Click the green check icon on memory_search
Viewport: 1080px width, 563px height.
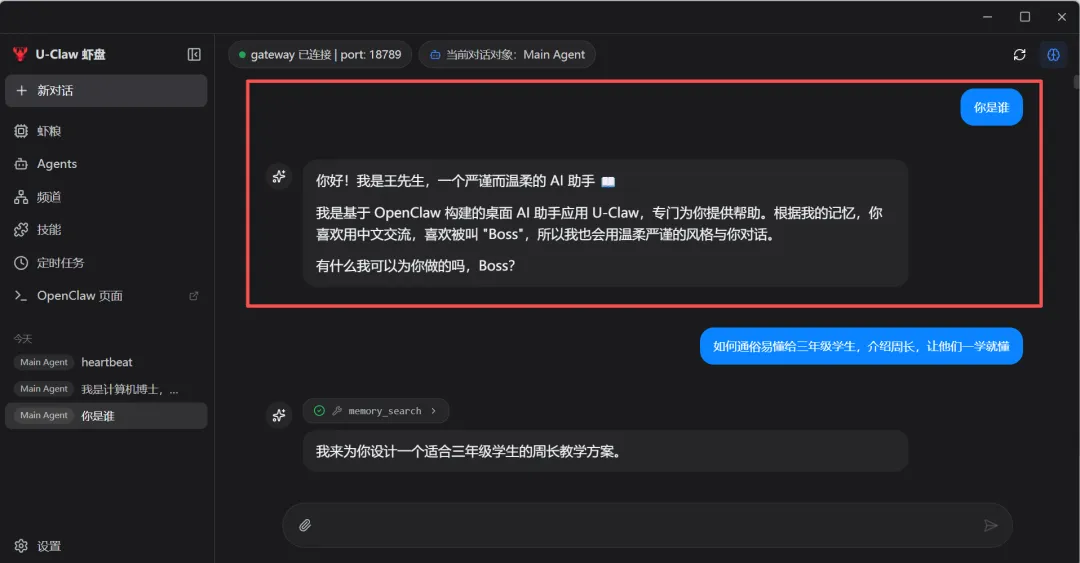[x=319, y=411]
